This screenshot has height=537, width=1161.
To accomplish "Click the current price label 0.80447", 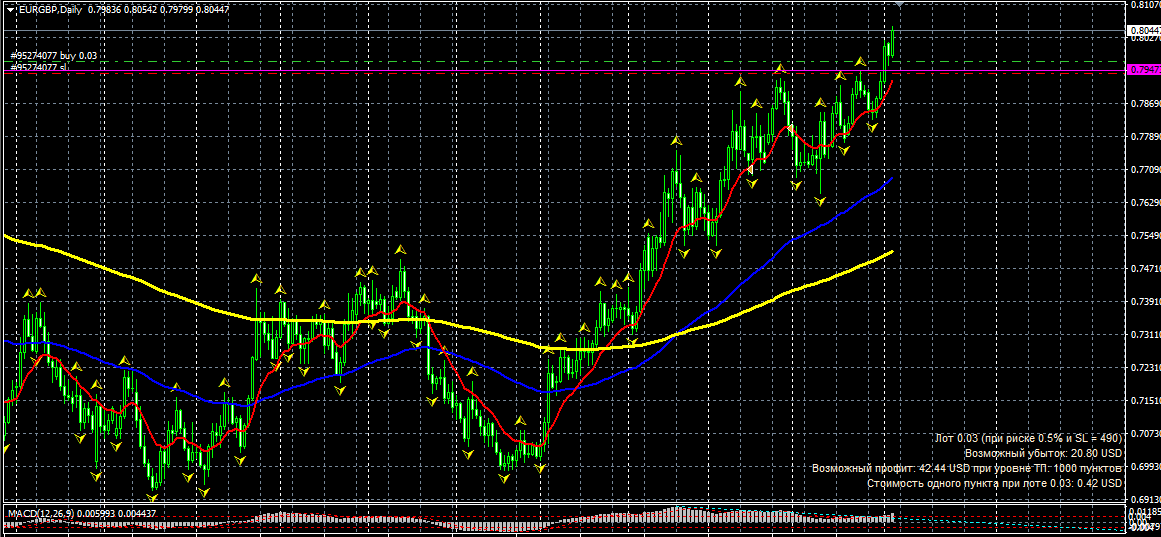I will [x=1143, y=30].
